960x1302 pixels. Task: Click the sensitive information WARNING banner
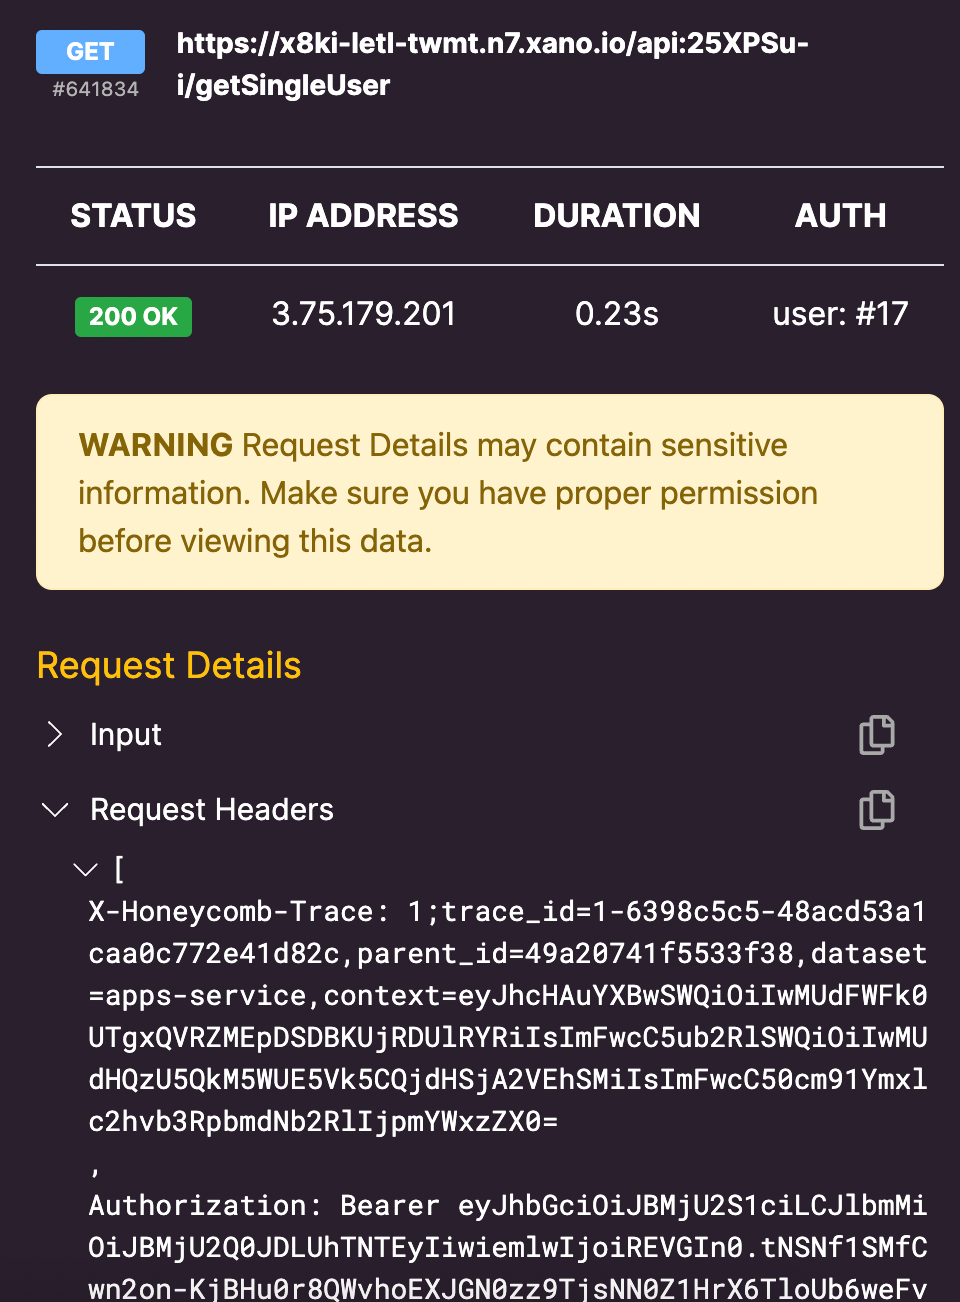(x=490, y=492)
